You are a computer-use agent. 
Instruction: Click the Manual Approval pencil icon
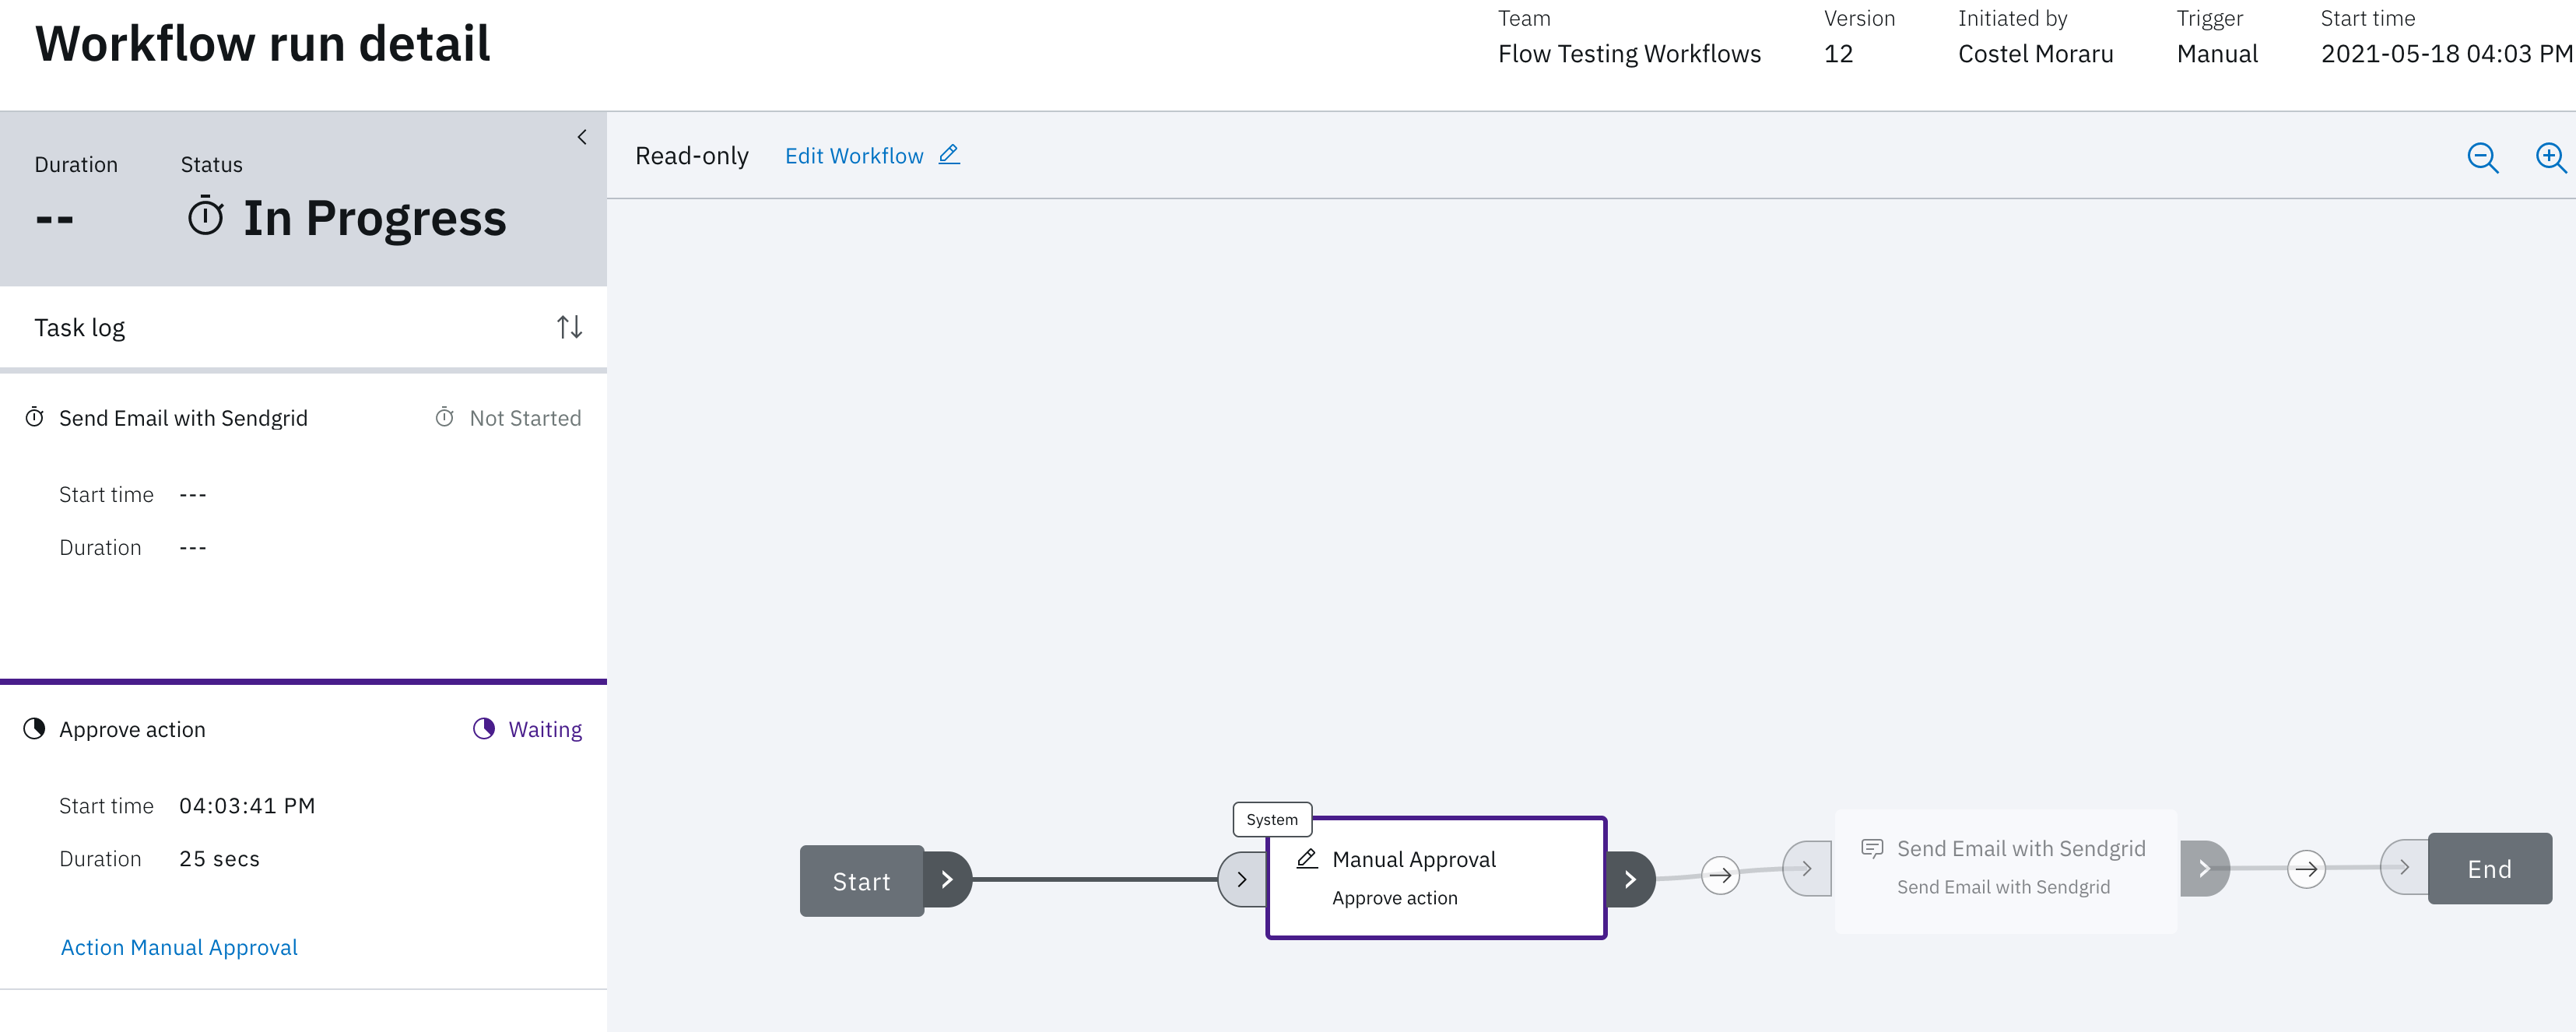pyautogui.click(x=1307, y=859)
